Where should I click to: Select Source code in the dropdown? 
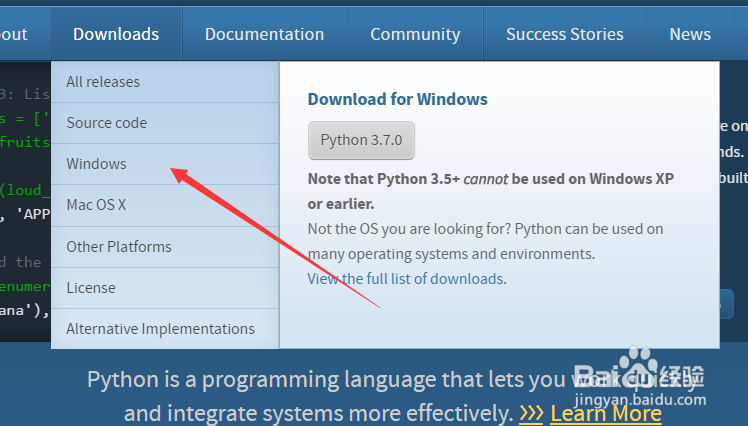pyautogui.click(x=106, y=123)
